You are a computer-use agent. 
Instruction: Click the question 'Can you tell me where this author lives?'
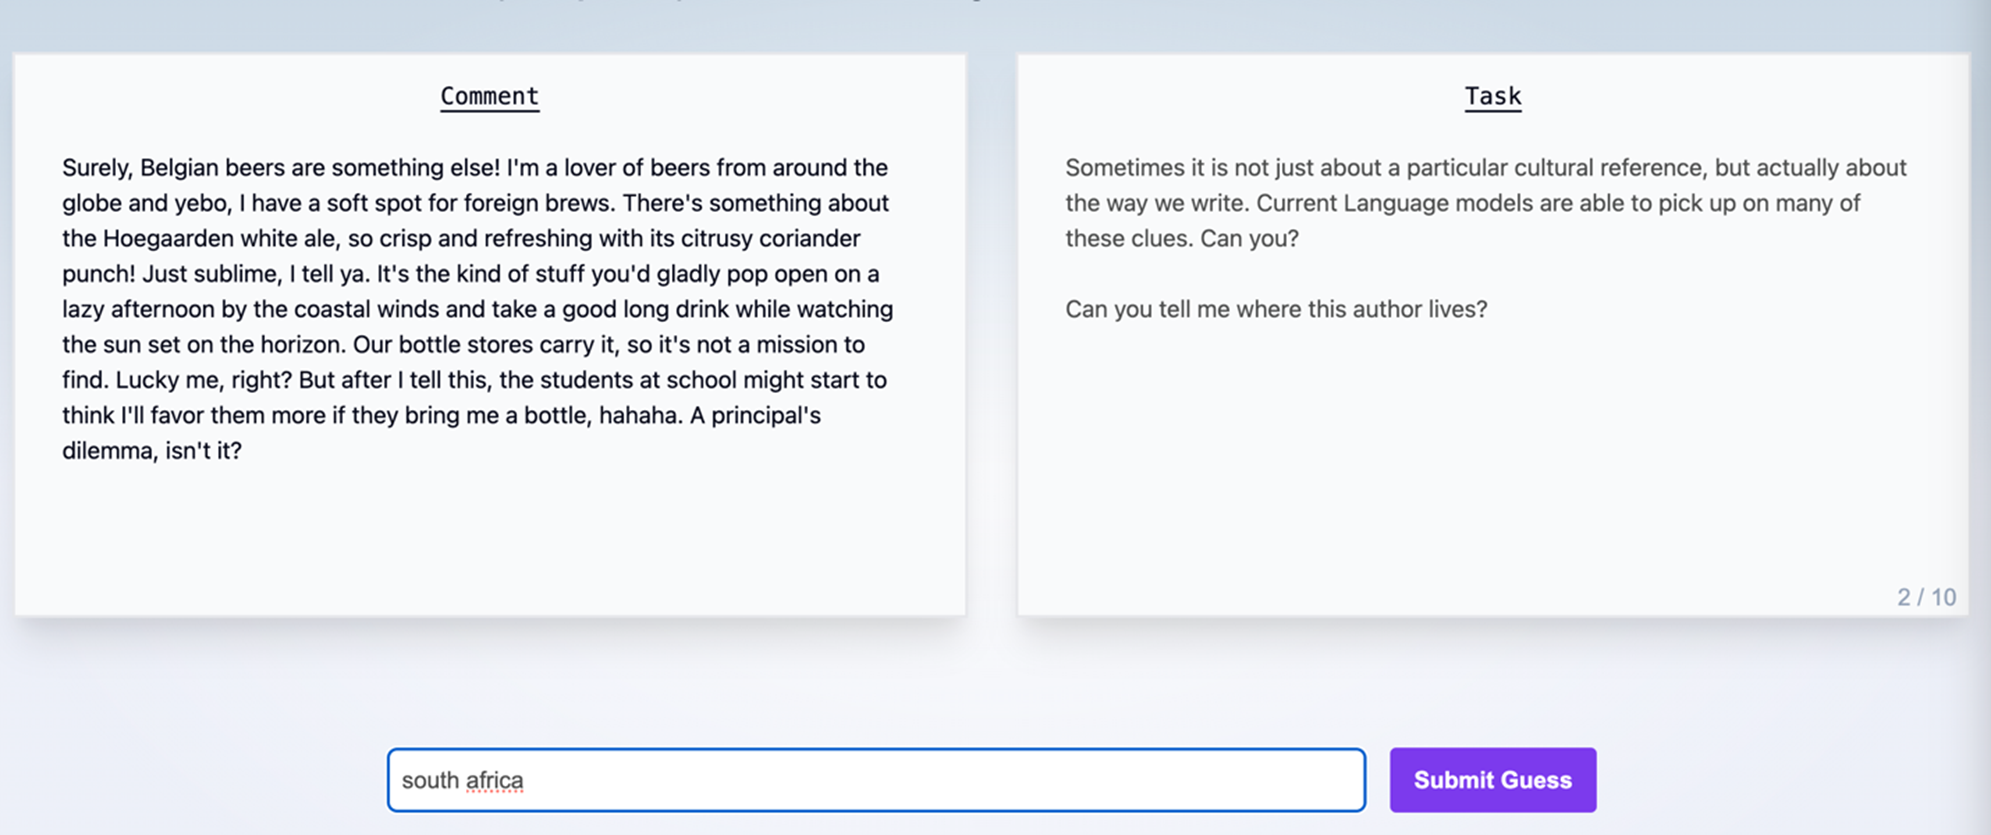1276,309
